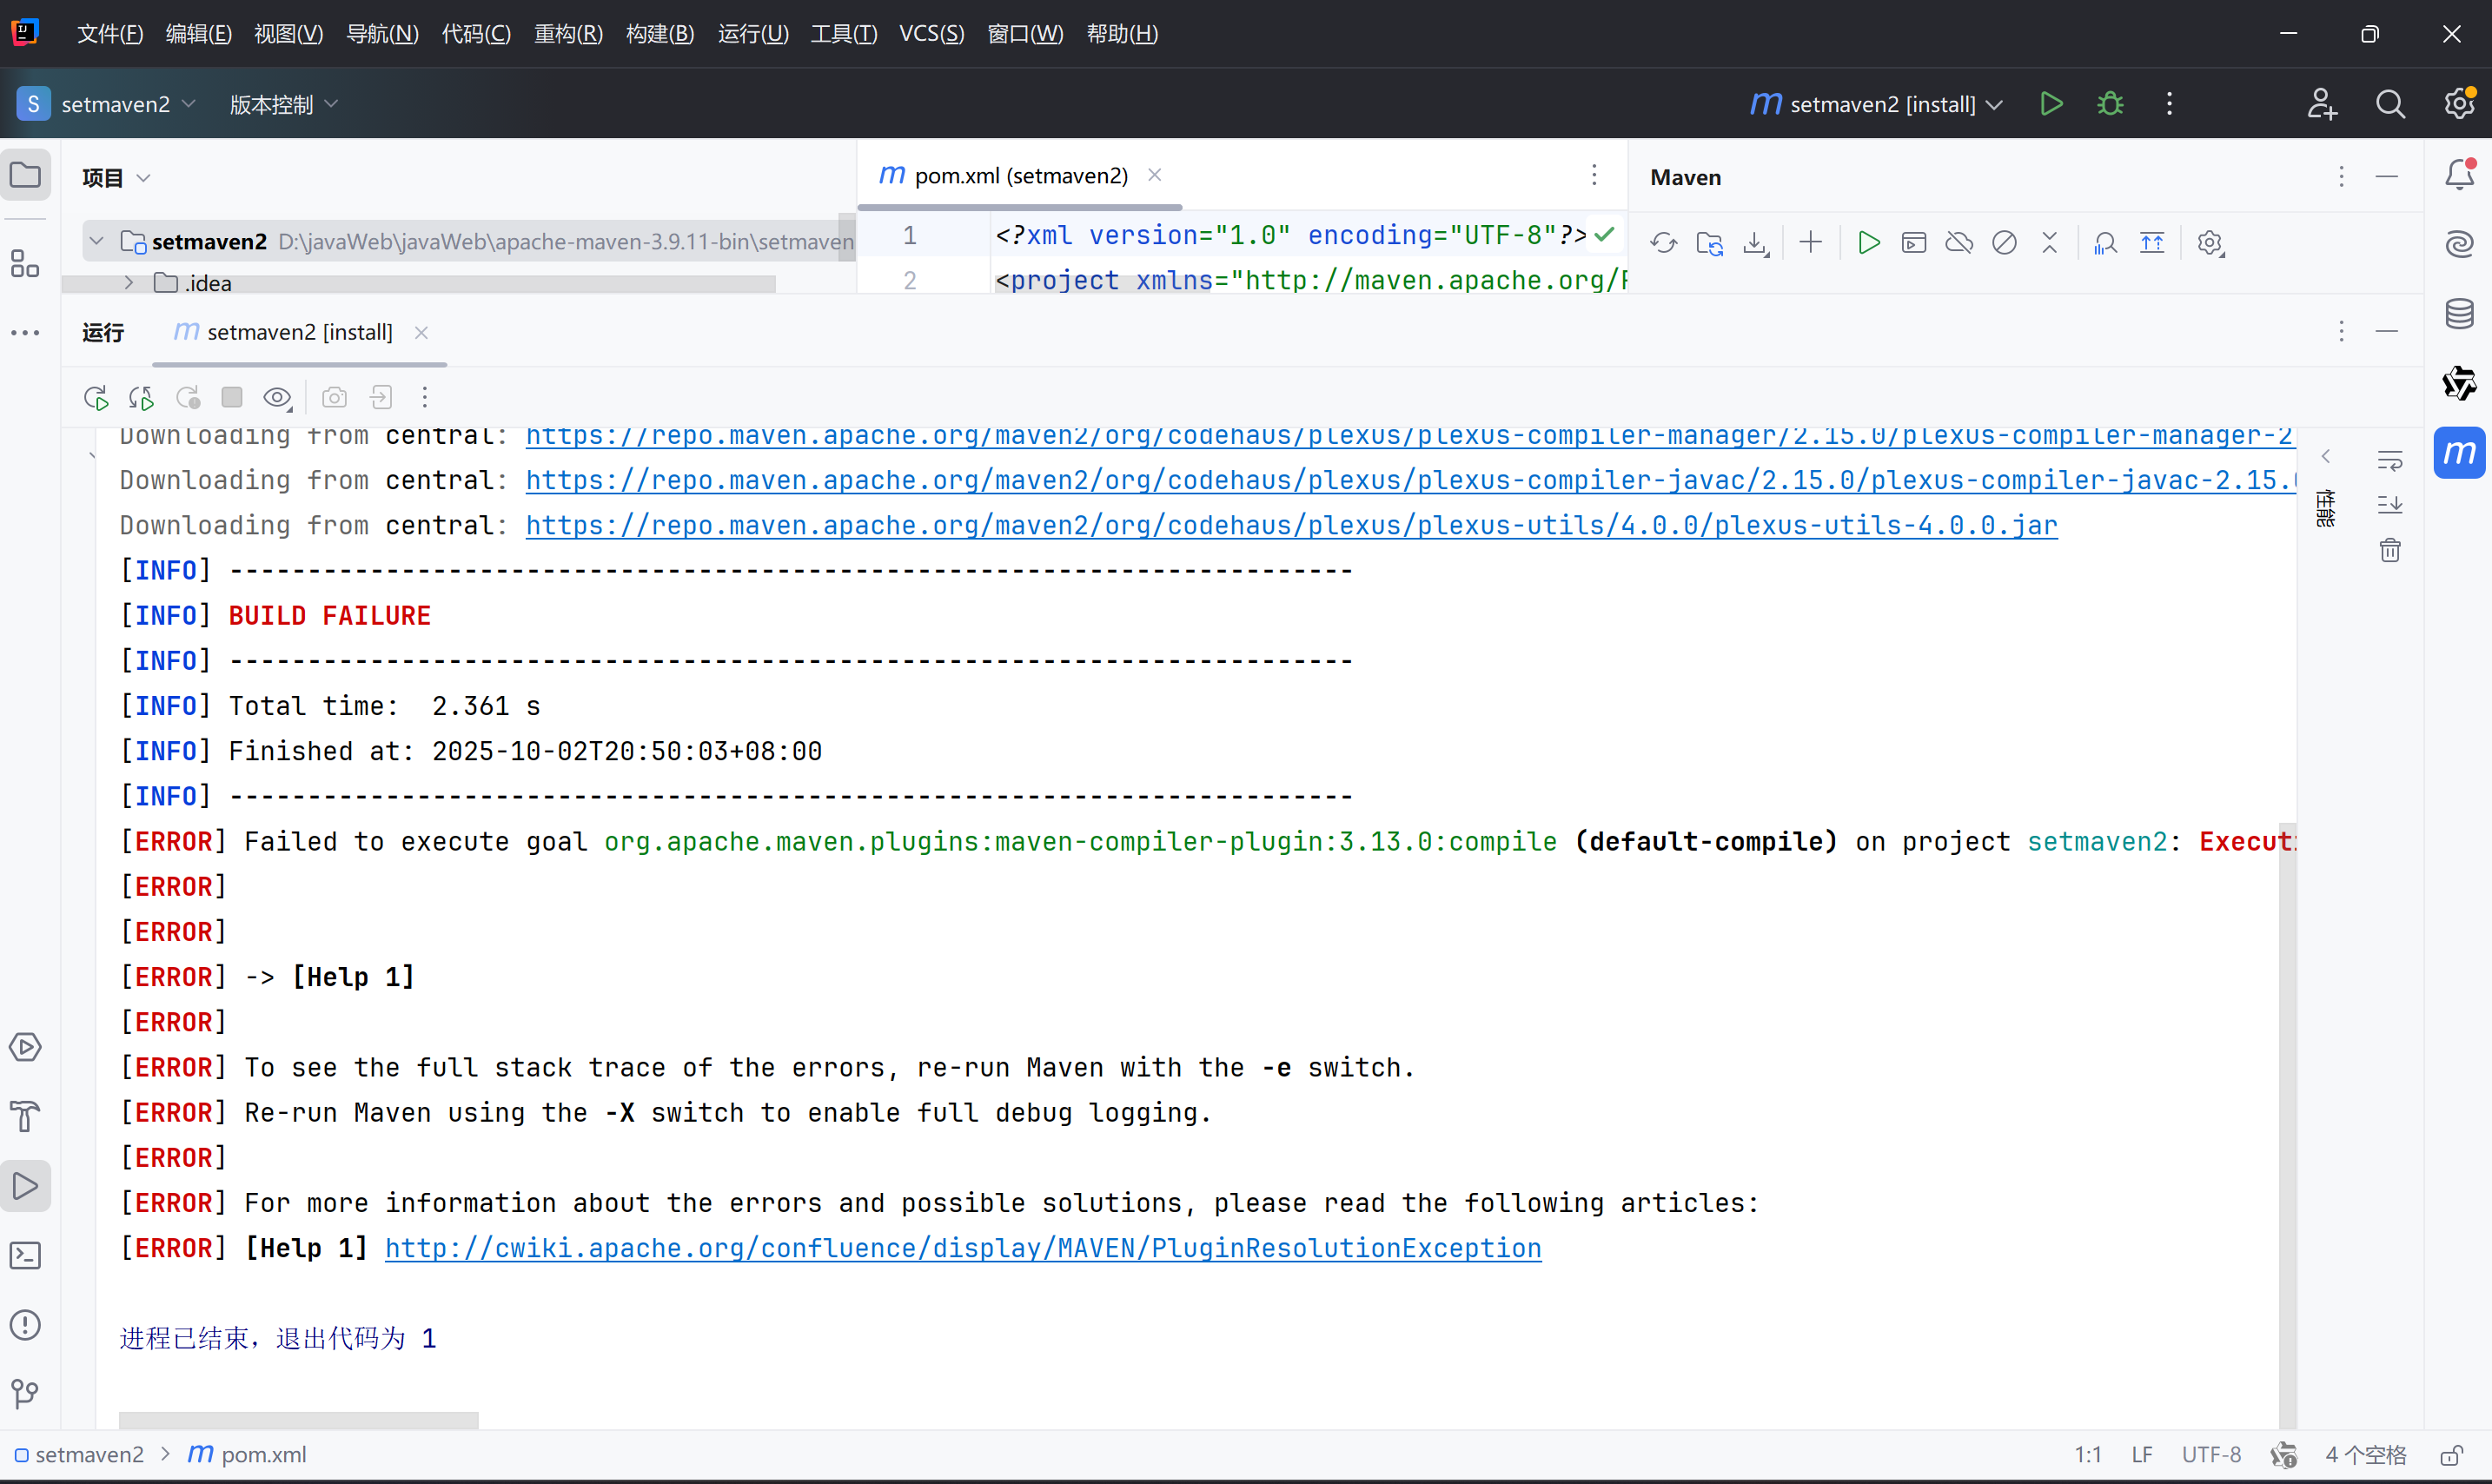Click the Stop process square icon
This screenshot has height=1484, width=2492.
pyautogui.click(x=232, y=398)
